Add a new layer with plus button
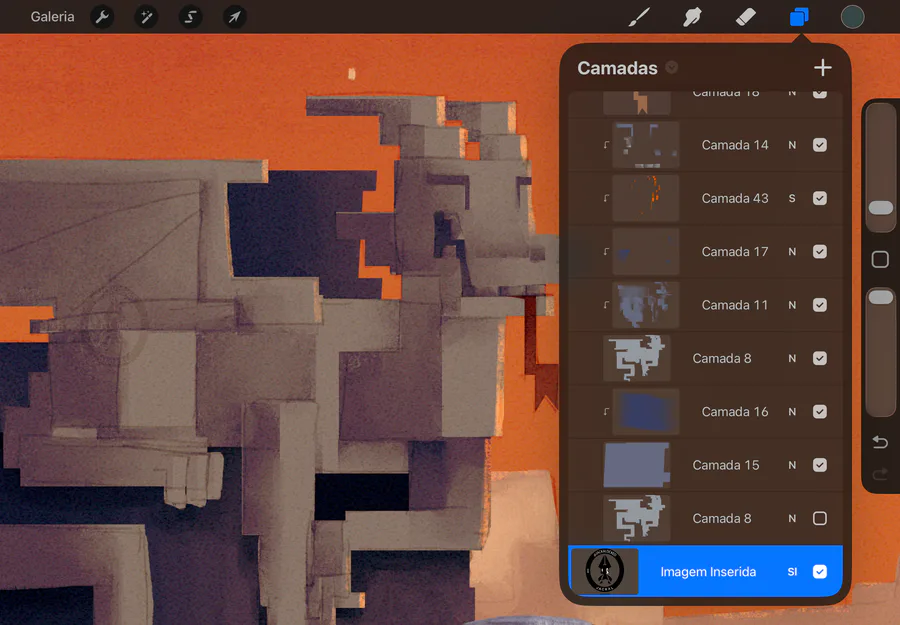Screen dimensions: 900x625 [x=823, y=68]
